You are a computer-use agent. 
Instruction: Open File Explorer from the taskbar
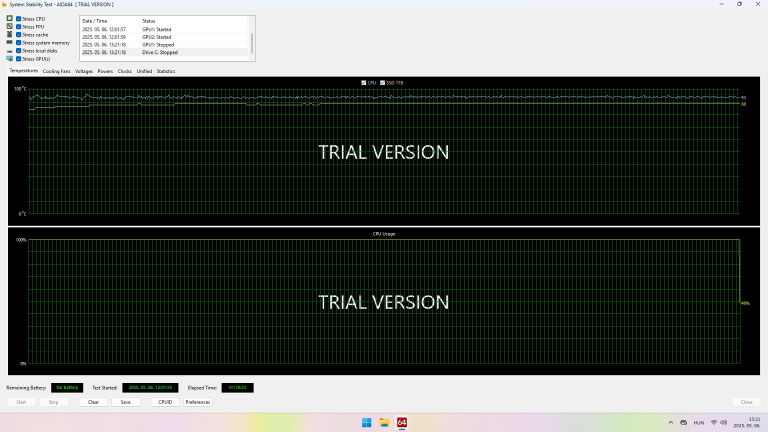[x=384, y=422]
